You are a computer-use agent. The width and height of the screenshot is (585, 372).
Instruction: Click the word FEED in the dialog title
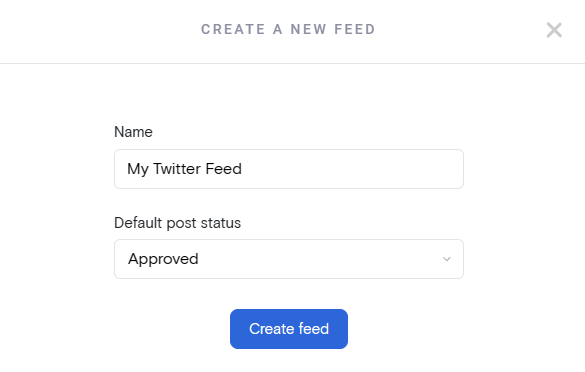(x=354, y=29)
